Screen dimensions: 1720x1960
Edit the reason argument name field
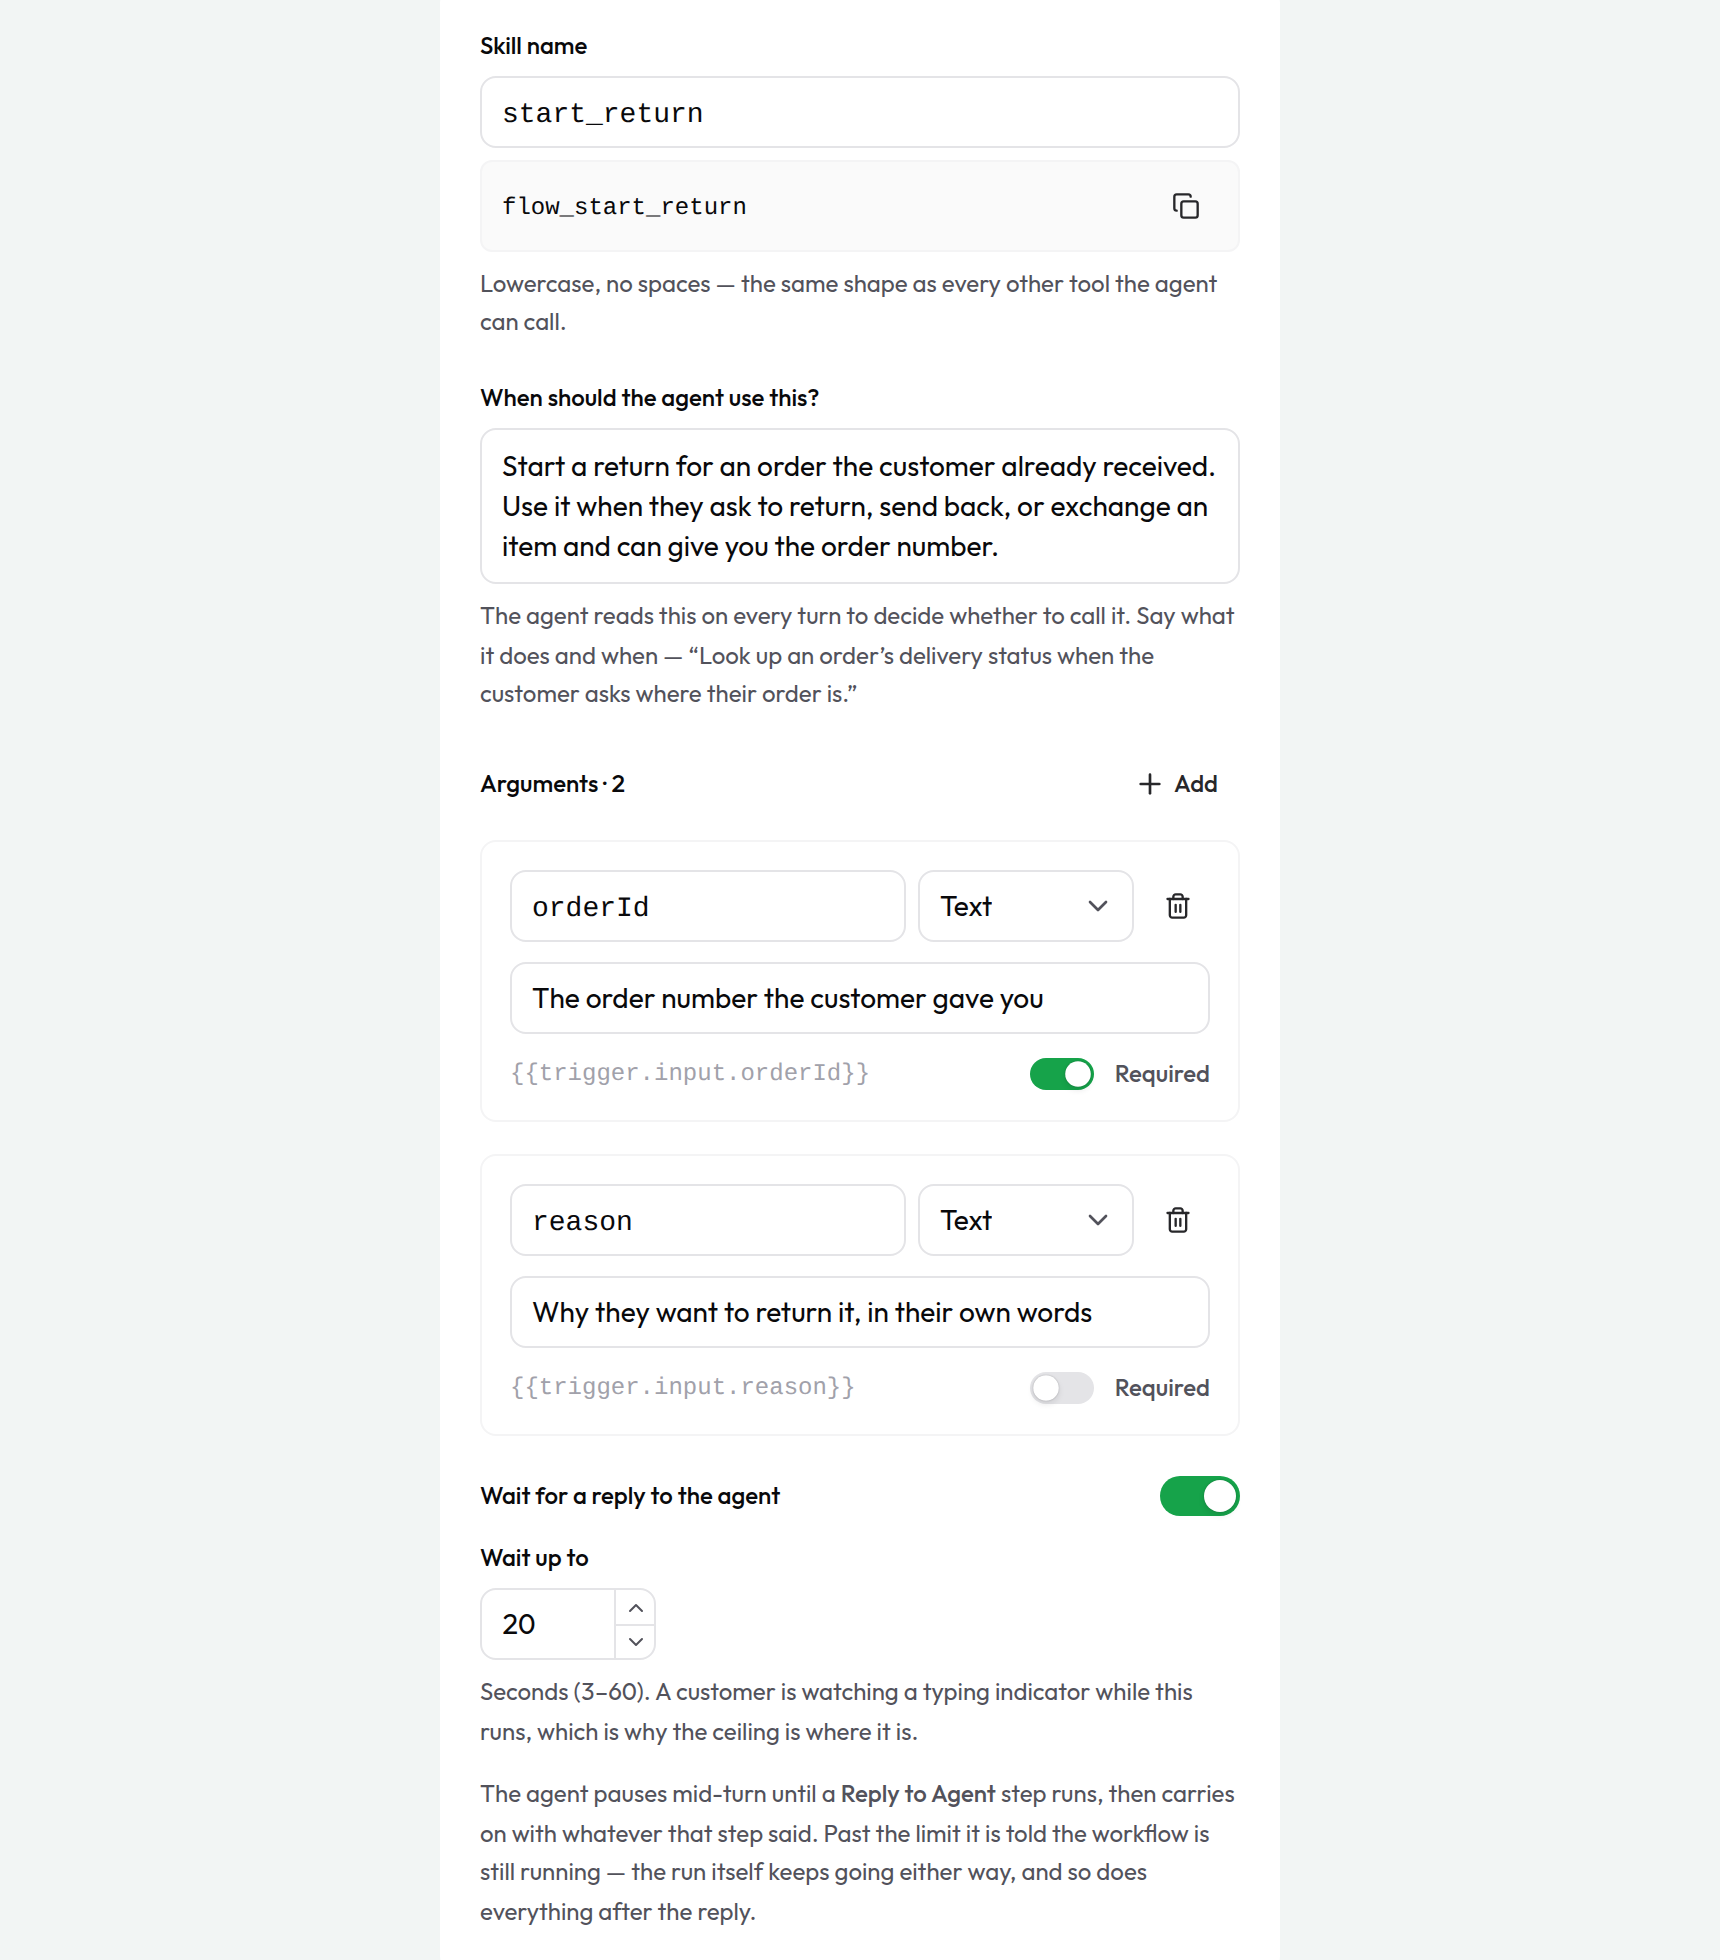(x=708, y=1220)
